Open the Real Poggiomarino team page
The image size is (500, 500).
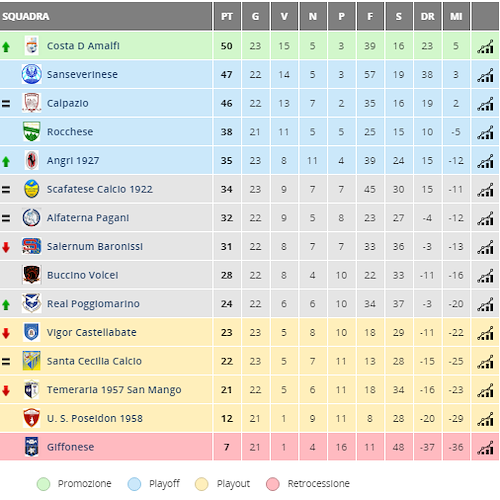click(x=93, y=304)
